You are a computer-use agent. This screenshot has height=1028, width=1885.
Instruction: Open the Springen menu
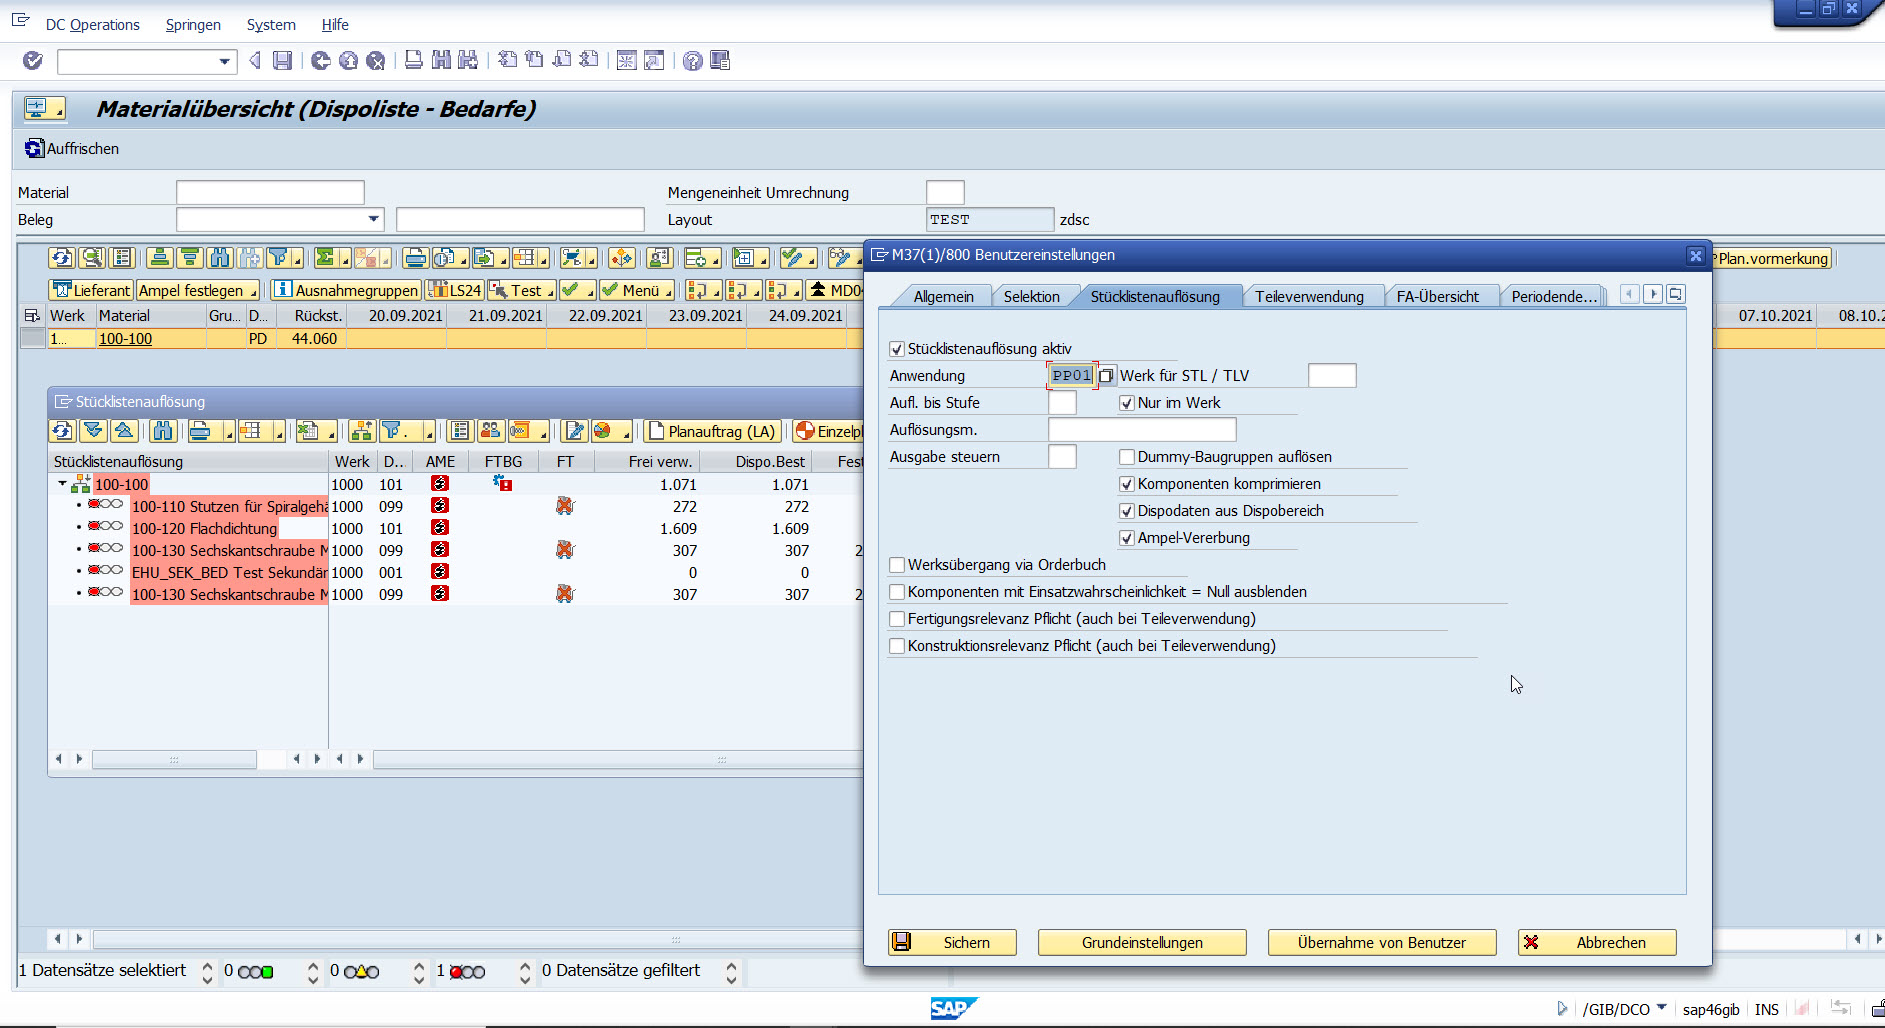click(193, 25)
